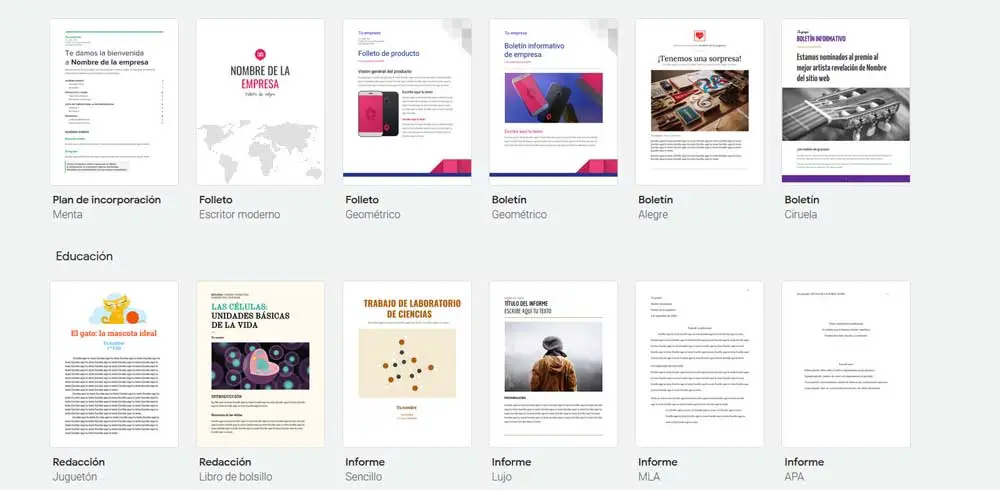This screenshot has height=490, width=1000.
Task: Open the Informe Lujo template thumbnail
Action: (x=553, y=364)
